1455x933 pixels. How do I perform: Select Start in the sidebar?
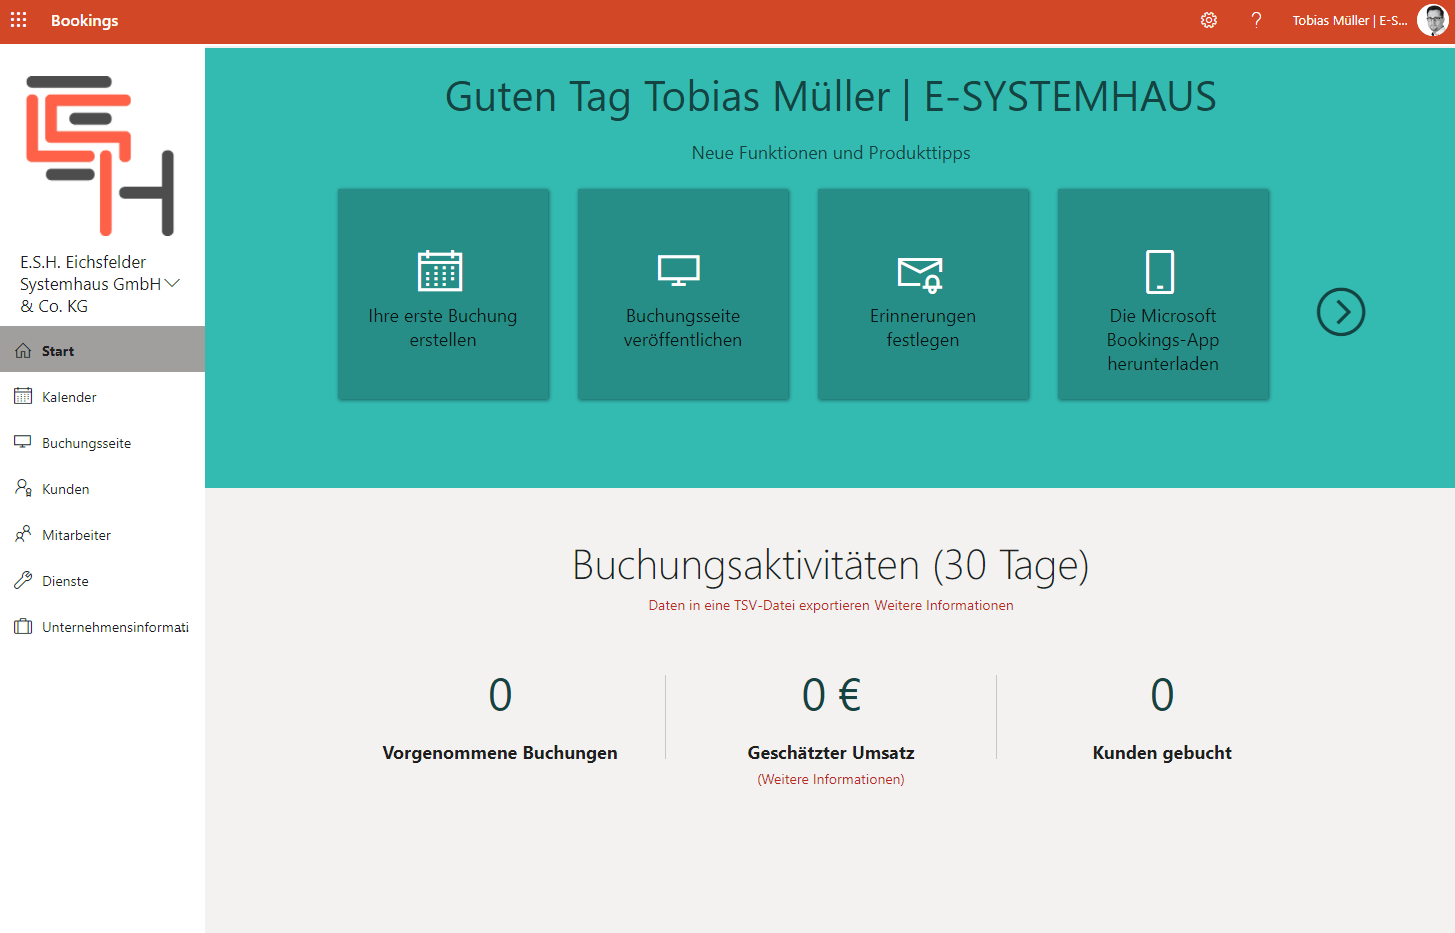click(x=58, y=351)
